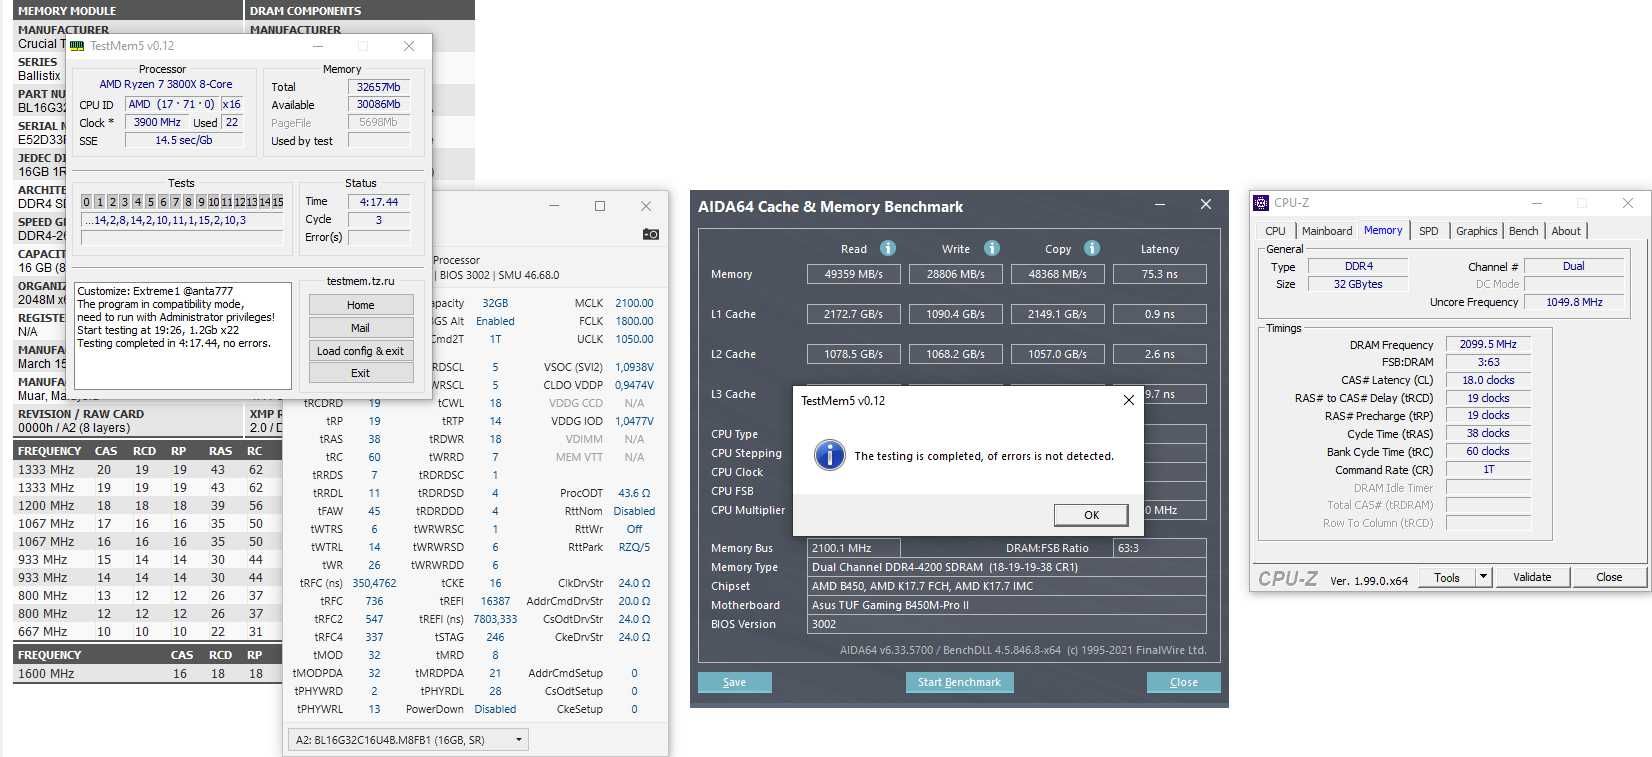The width and height of the screenshot is (1652, 757).
Task: Minimize the CPU-Z window
Action: pyautogui.click(x=1536, y=203)
